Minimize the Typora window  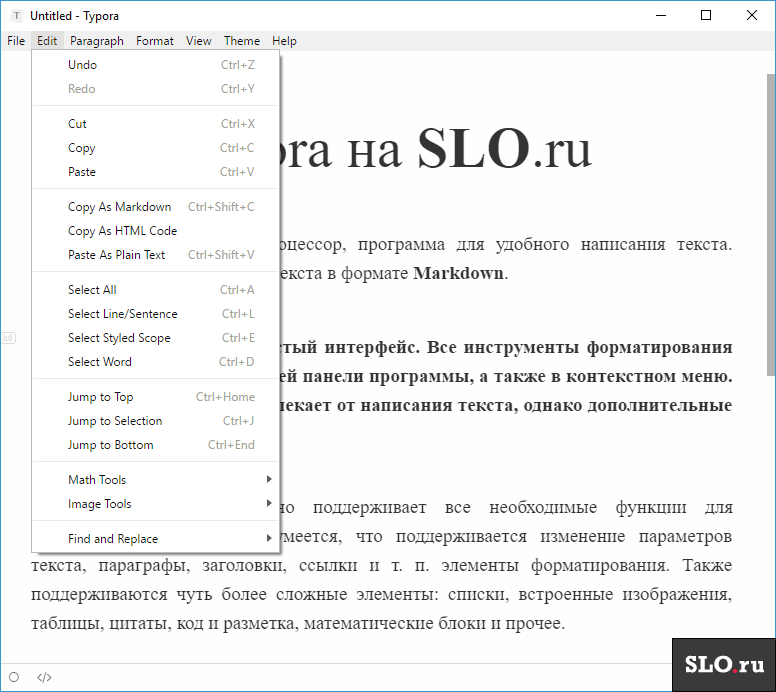coord(661,16)
